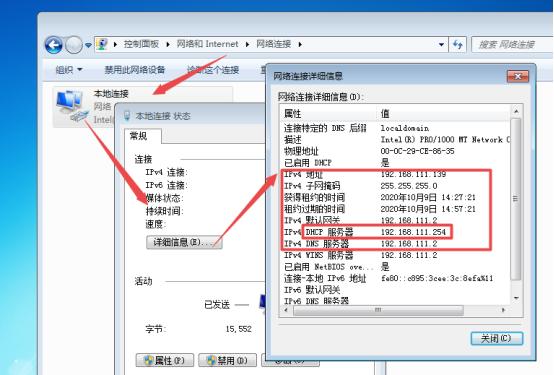Click 禁用此网络设备 in the toolbar
The height and width of the screenshot is (375, 554).
click(135, 70)
